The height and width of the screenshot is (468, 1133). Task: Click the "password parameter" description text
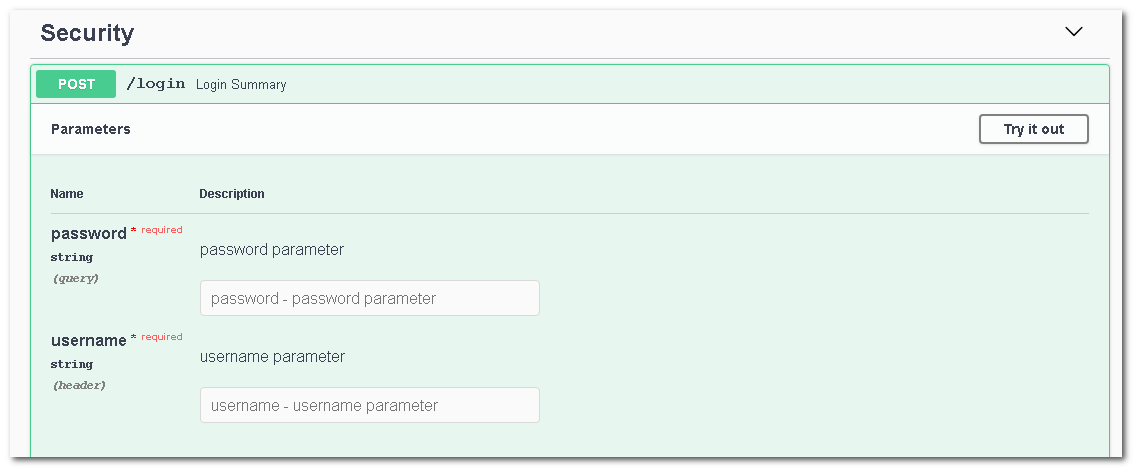coord(272,250)
